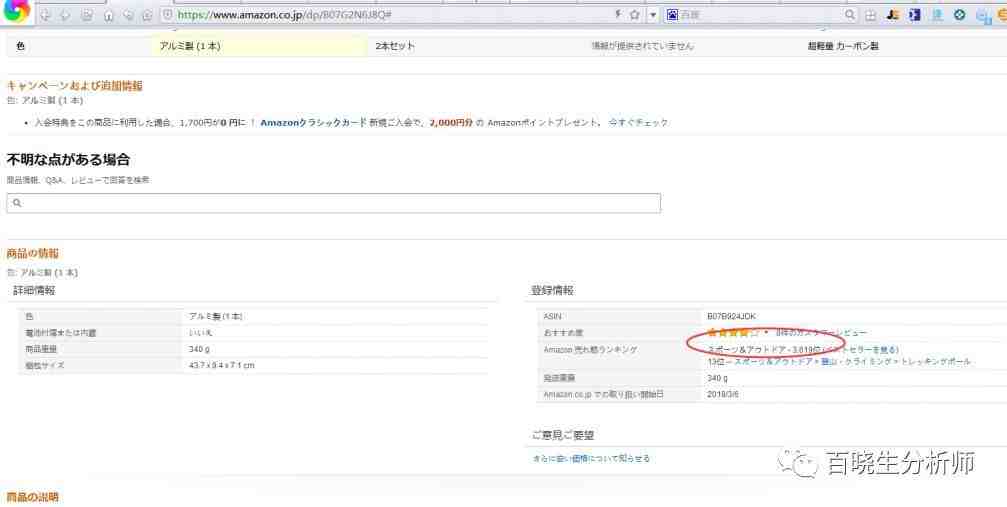
Task: Click the いいえ battery value cell
Action: pyautogui.click(x=200, y=333)
